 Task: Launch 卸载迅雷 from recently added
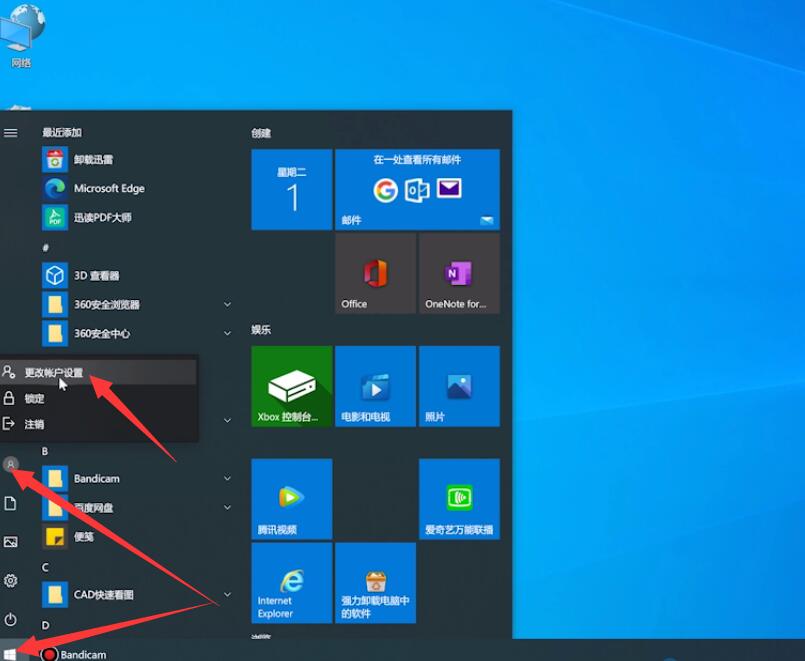pyautogui.click(x=136, y=160)
